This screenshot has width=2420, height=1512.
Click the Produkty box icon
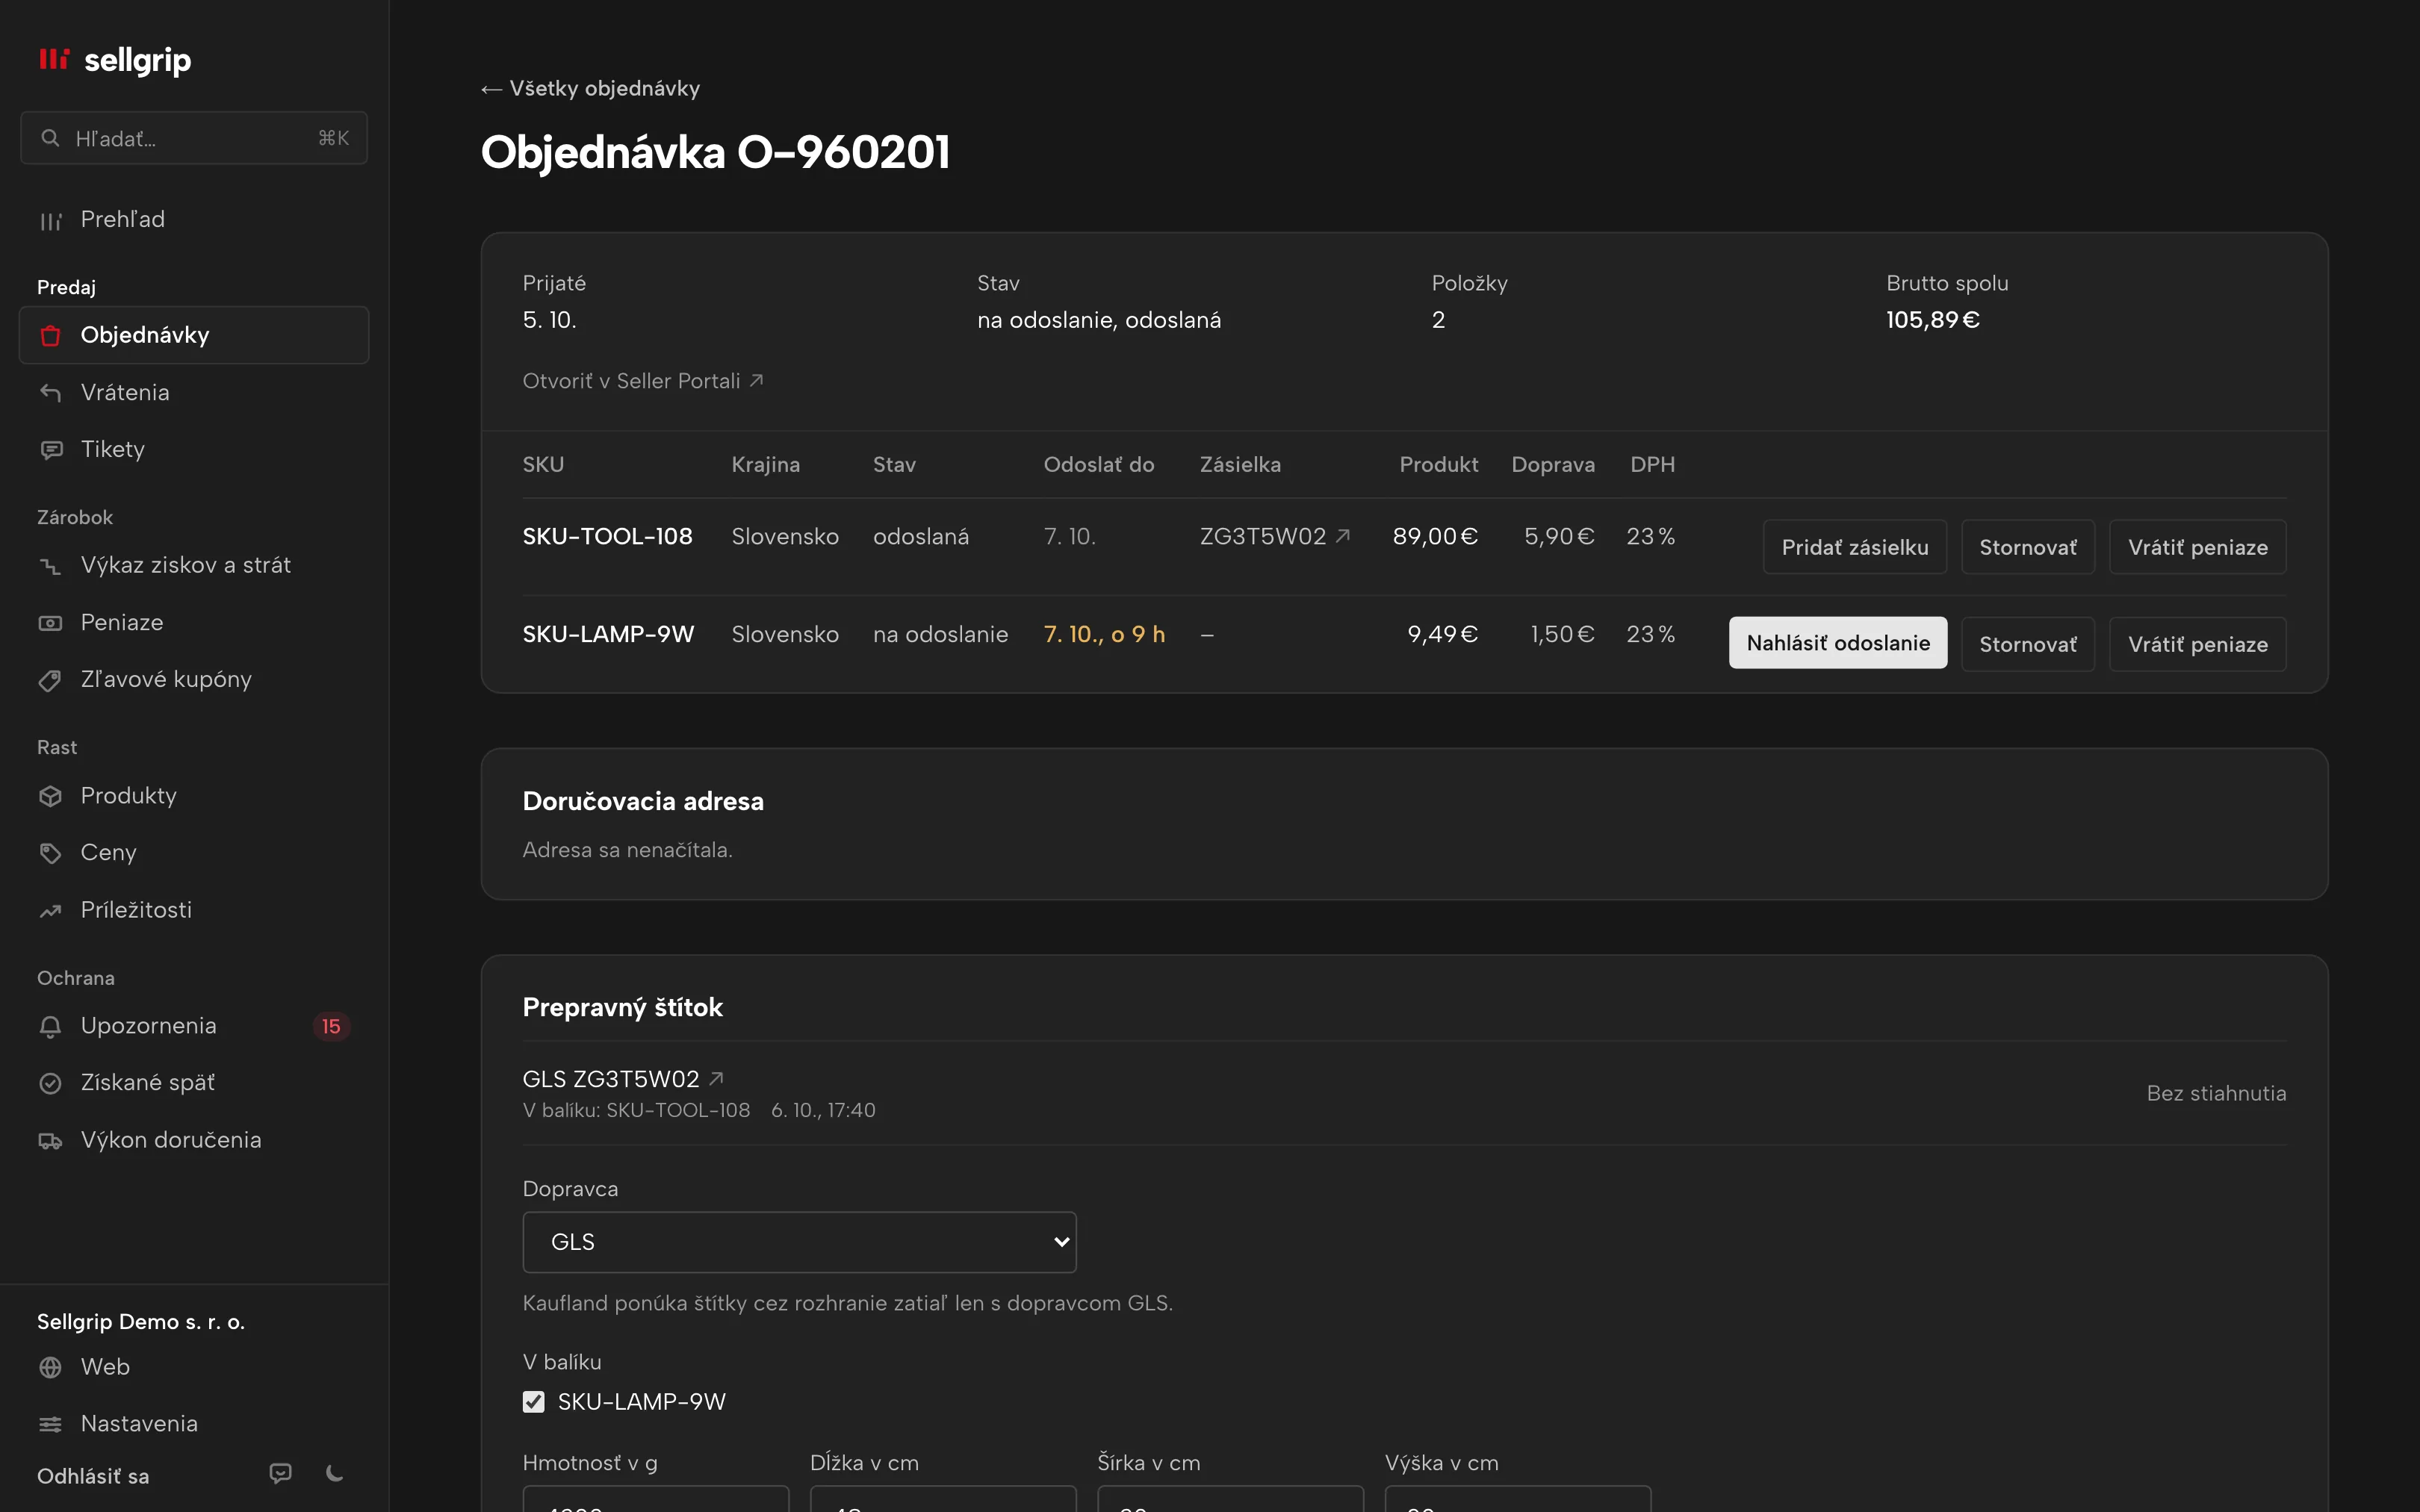(50, 796)
